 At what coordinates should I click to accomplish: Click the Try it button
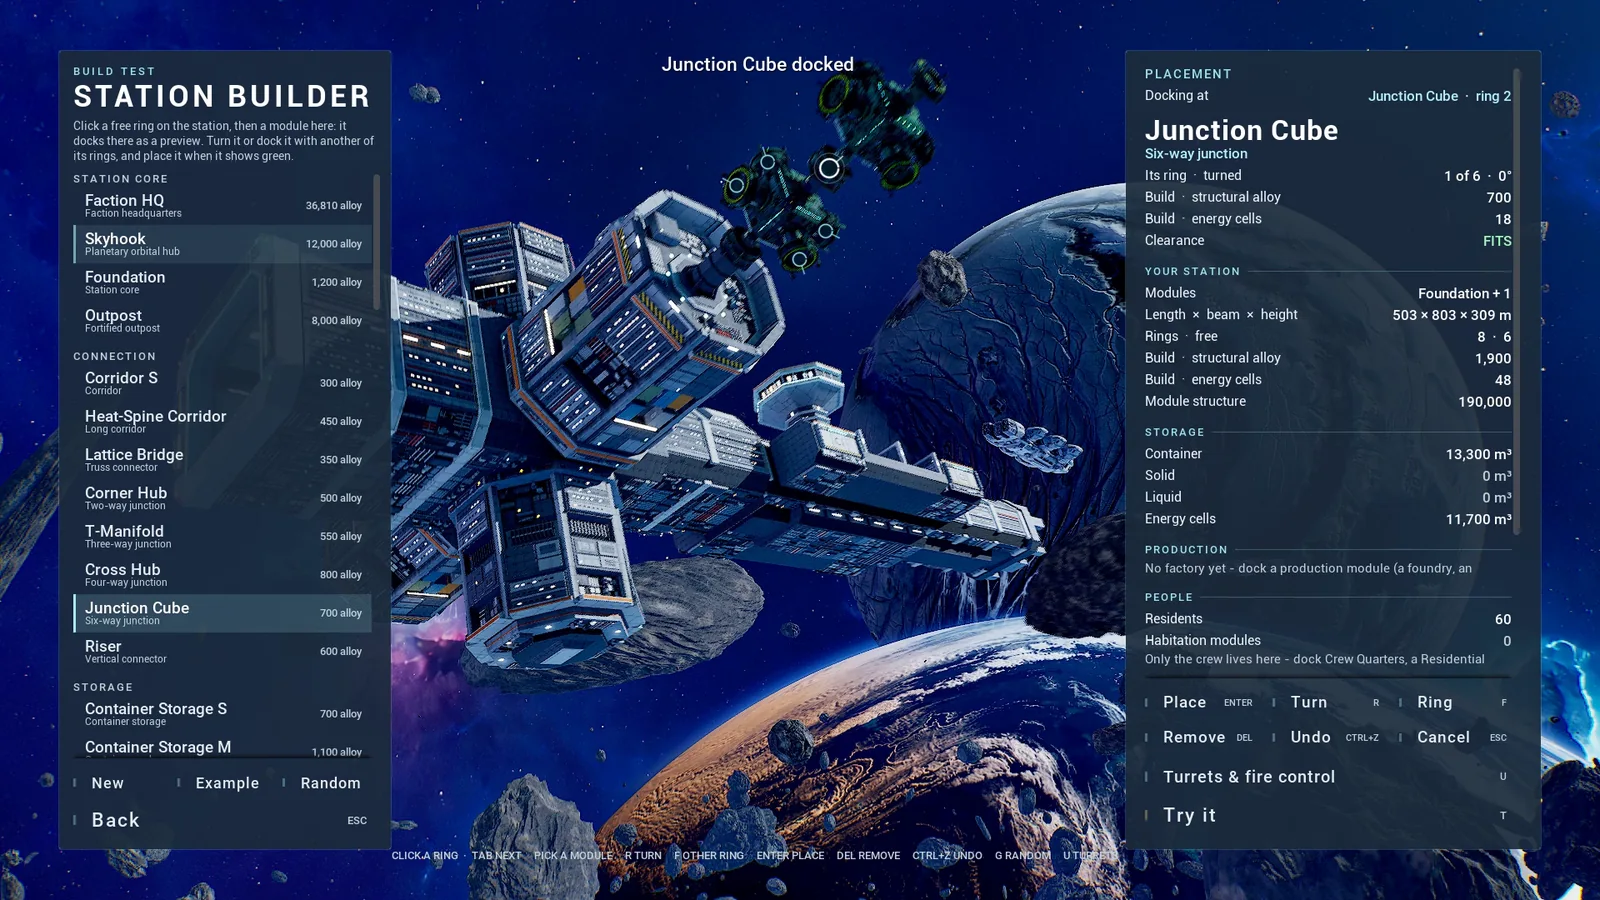pos(1327,815)
